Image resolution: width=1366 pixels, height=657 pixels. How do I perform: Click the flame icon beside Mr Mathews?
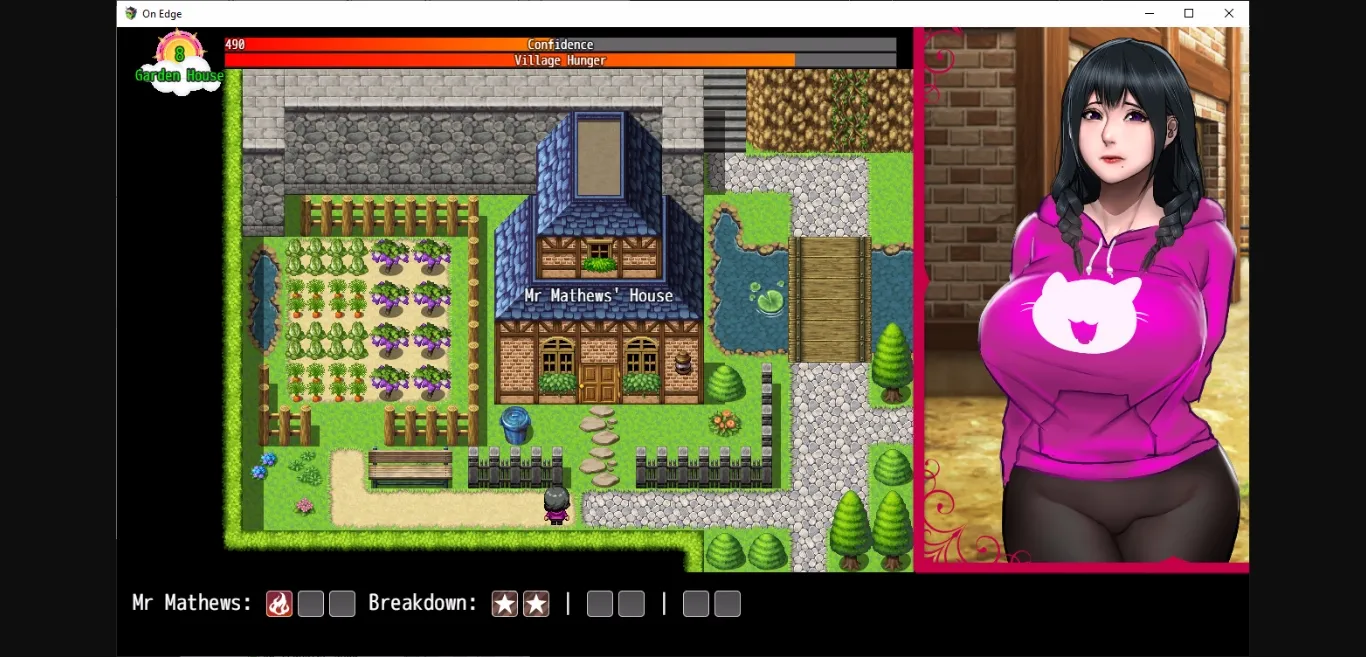279,604
